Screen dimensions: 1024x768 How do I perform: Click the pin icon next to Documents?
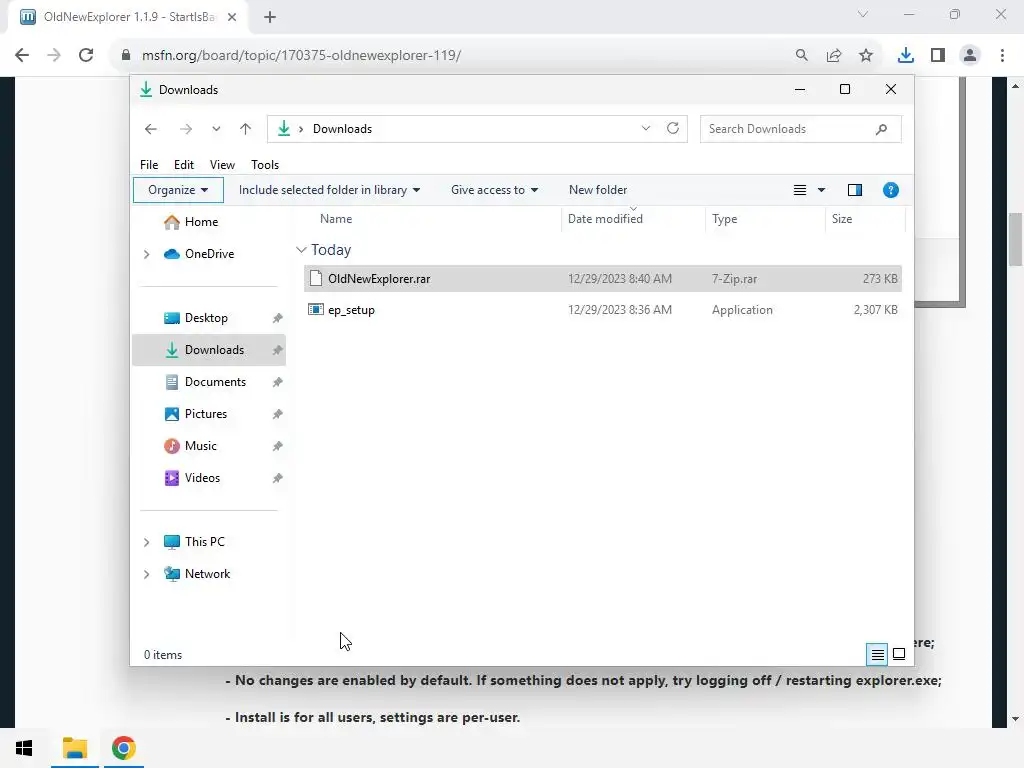[x=278, y=382]
